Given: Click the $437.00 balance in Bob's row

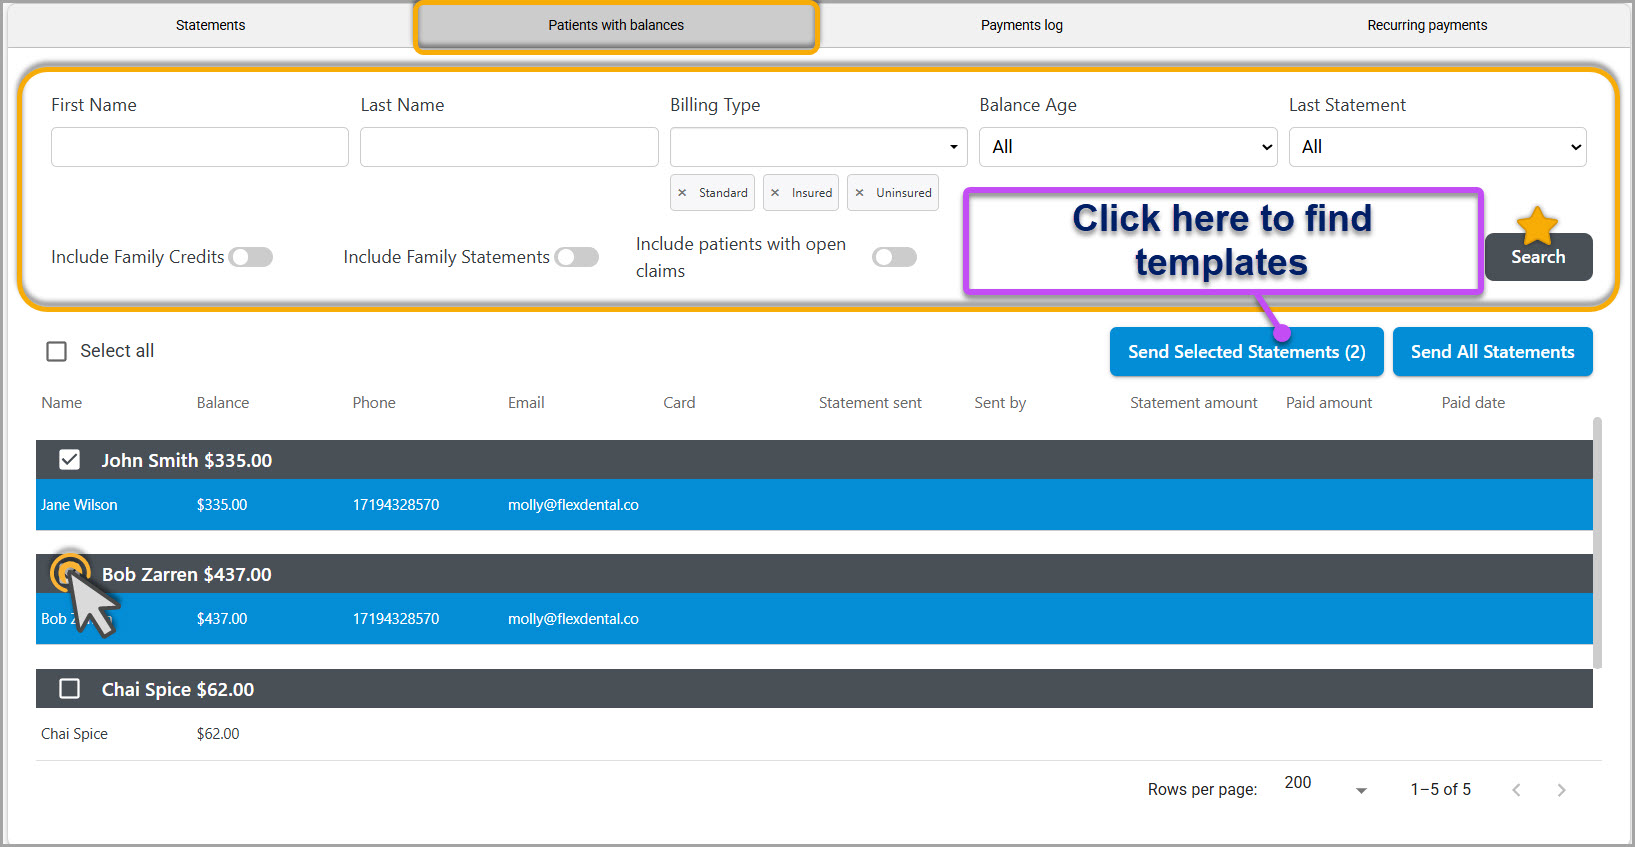Looking at the screenshot, I should (222, 619).
